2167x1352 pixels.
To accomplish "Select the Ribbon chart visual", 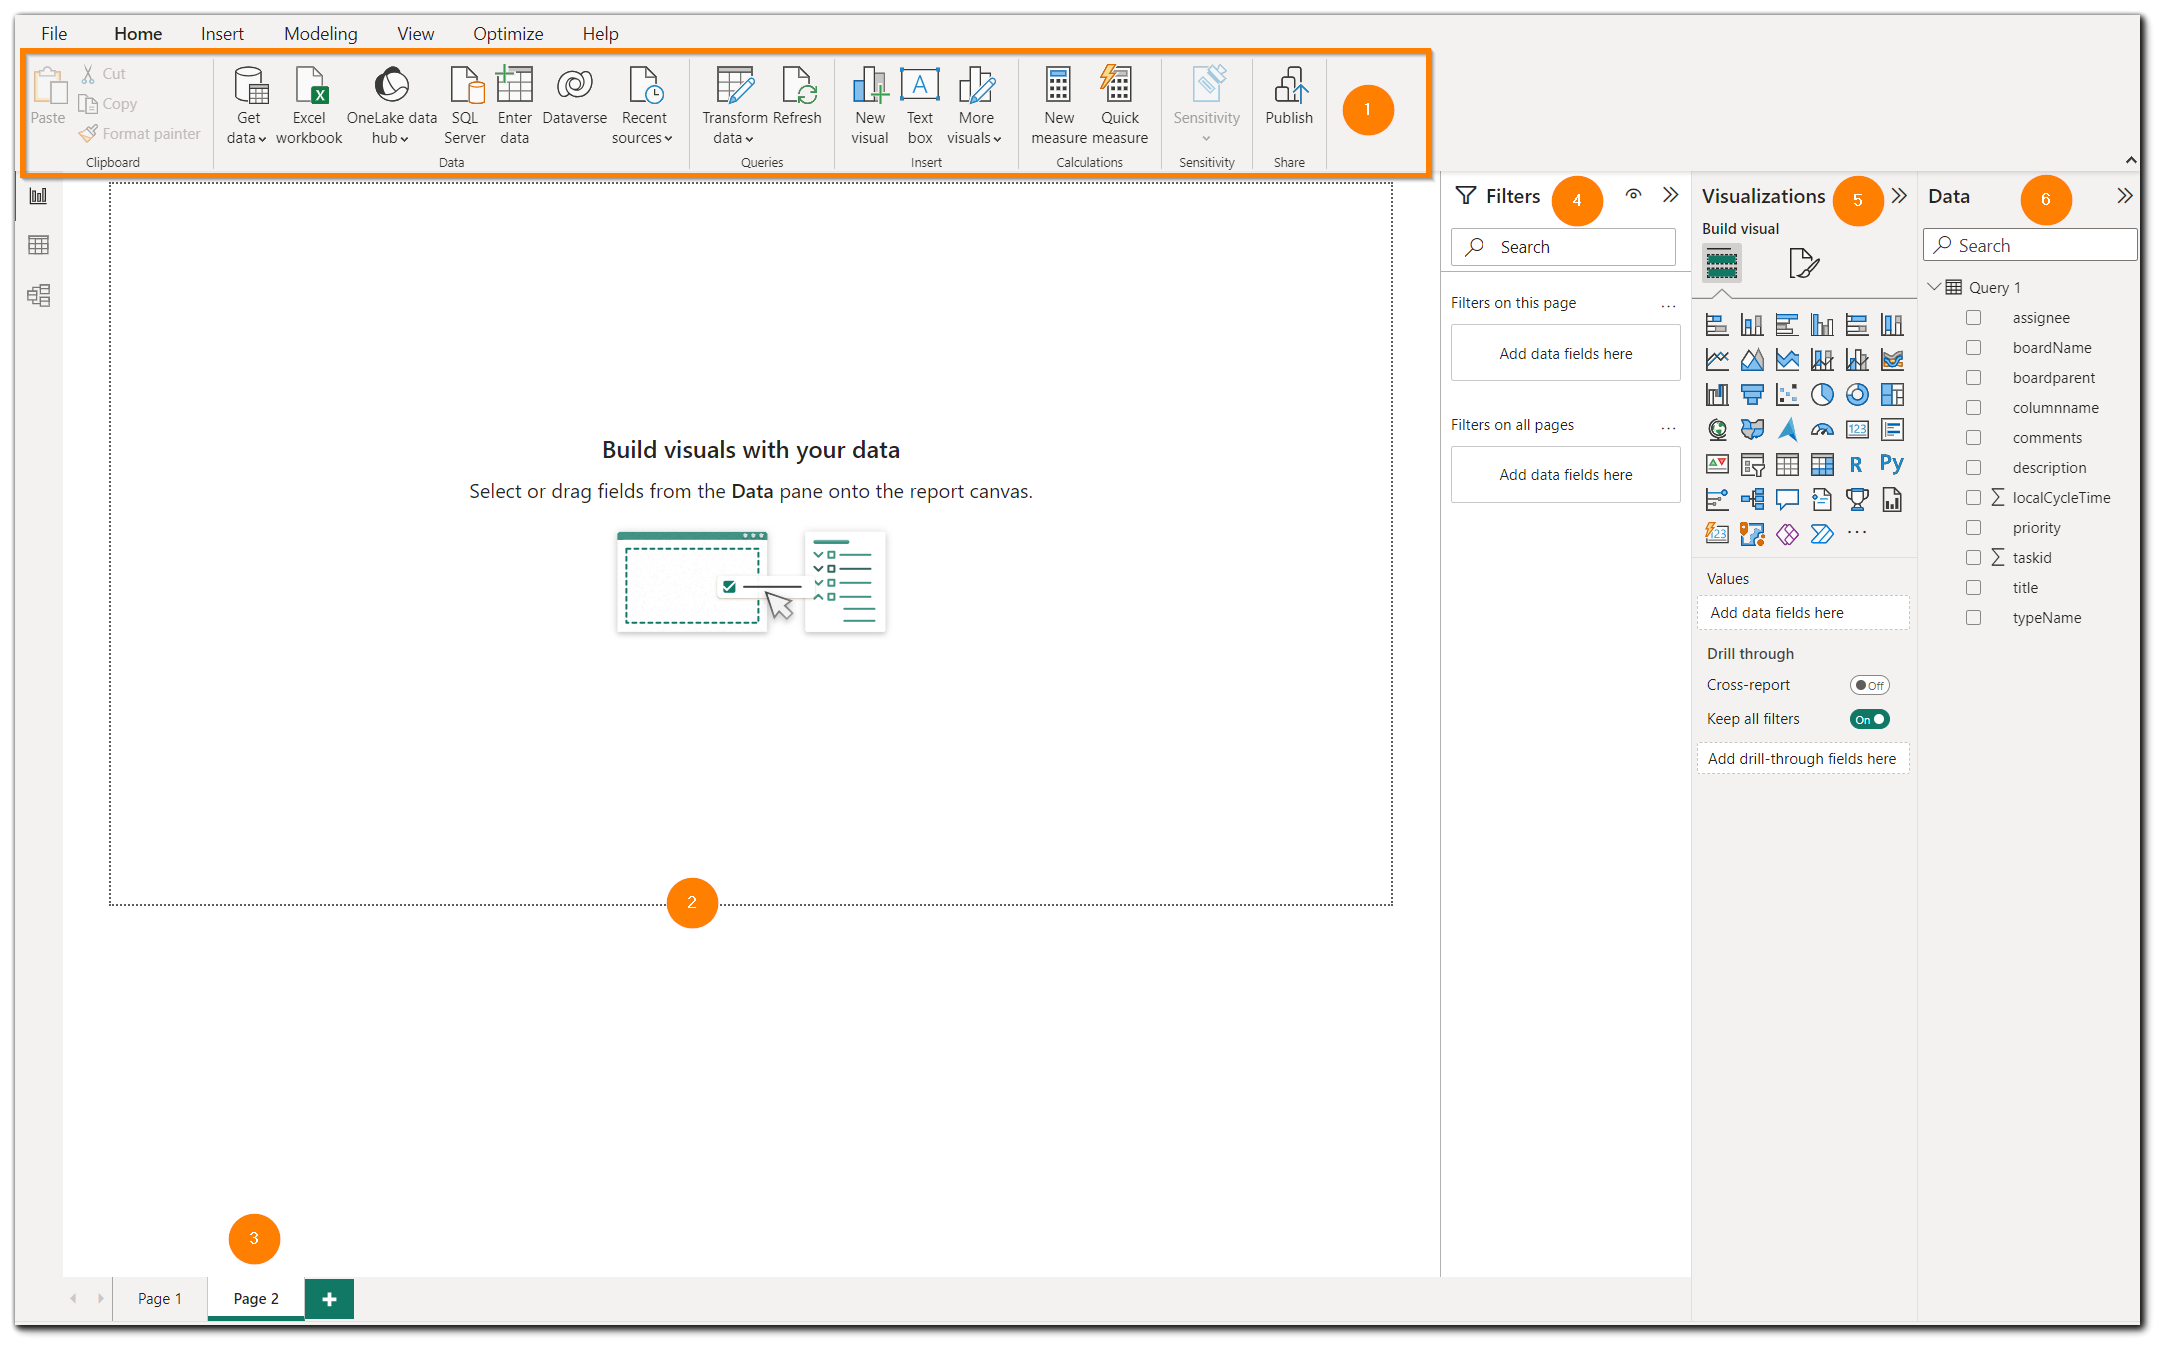I will pos(1892,360).
